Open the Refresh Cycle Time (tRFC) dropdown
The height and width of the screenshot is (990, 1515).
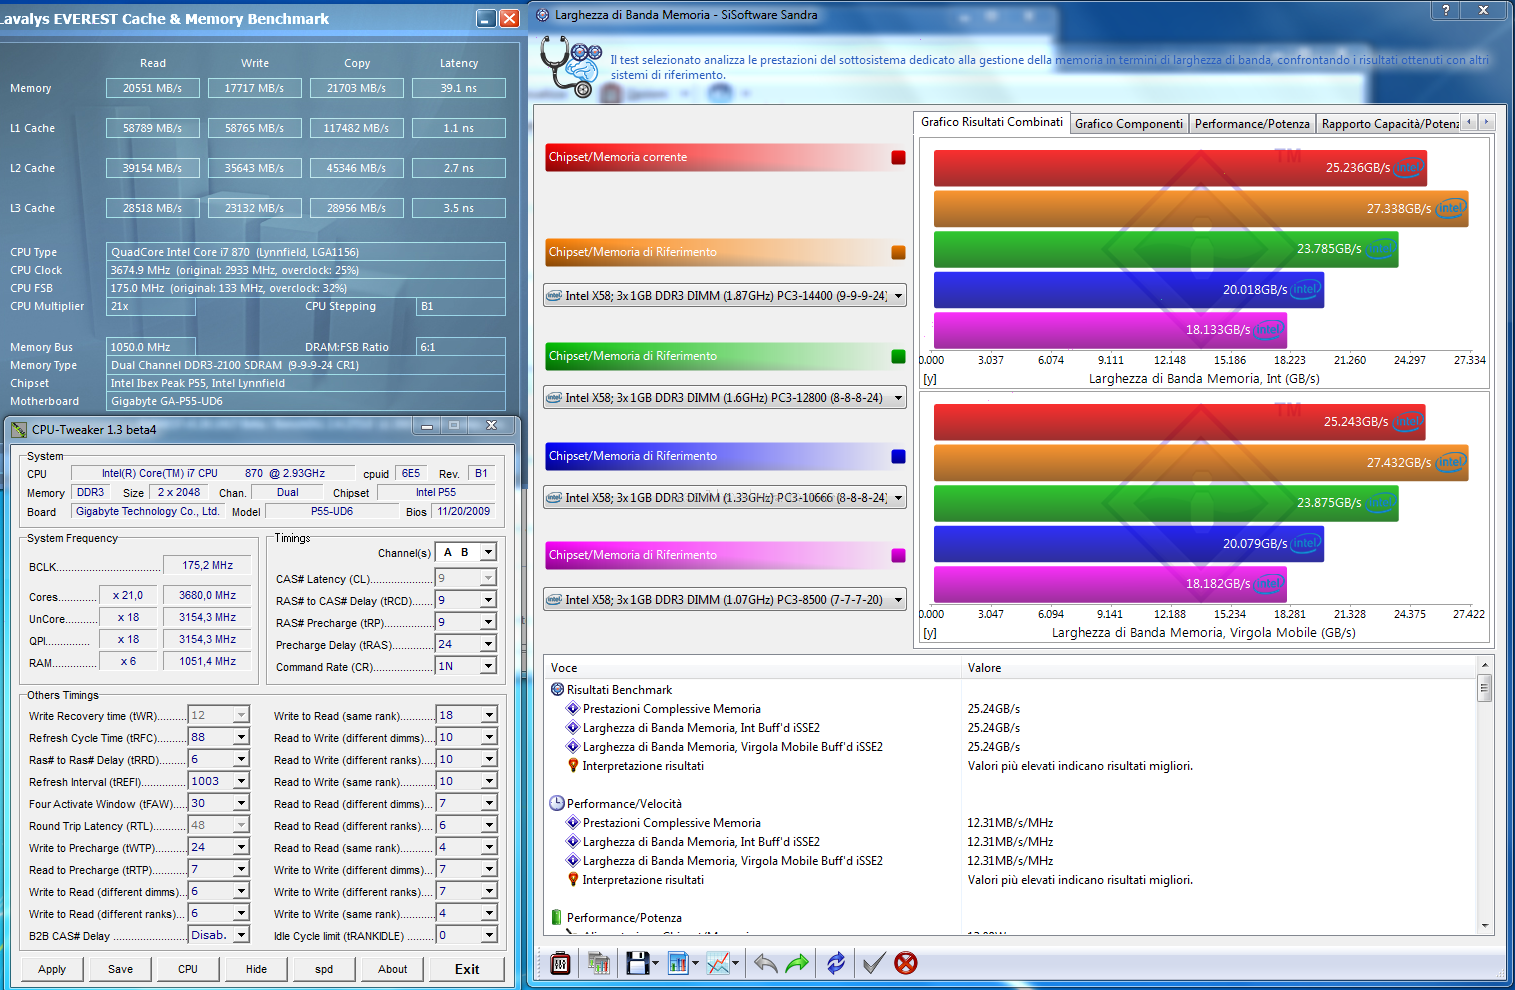[x=241, y=737]
